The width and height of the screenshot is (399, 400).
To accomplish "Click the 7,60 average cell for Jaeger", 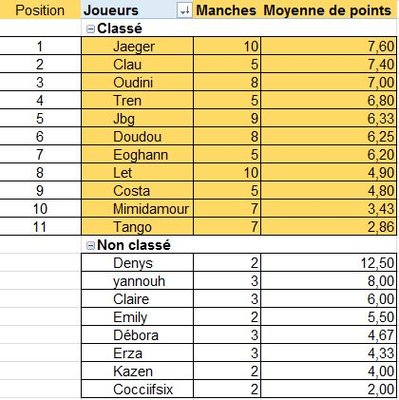I will click(x=329, y=46).
